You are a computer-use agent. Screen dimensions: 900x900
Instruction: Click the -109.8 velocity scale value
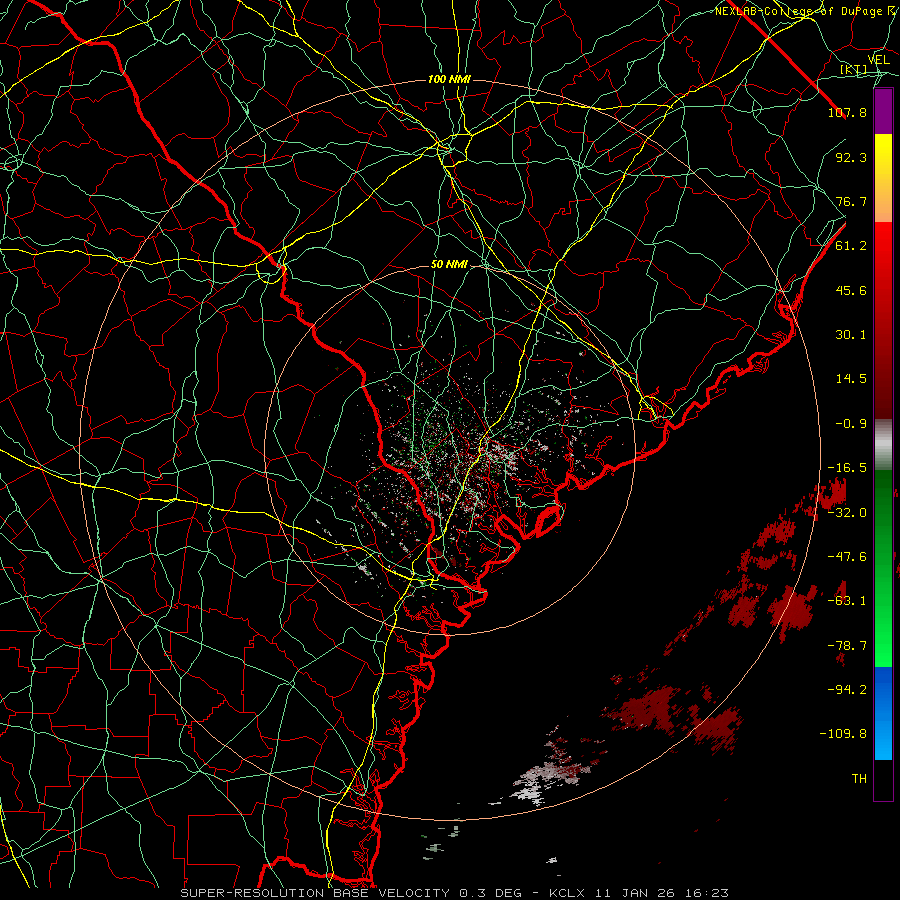click(x=843, y=734)
